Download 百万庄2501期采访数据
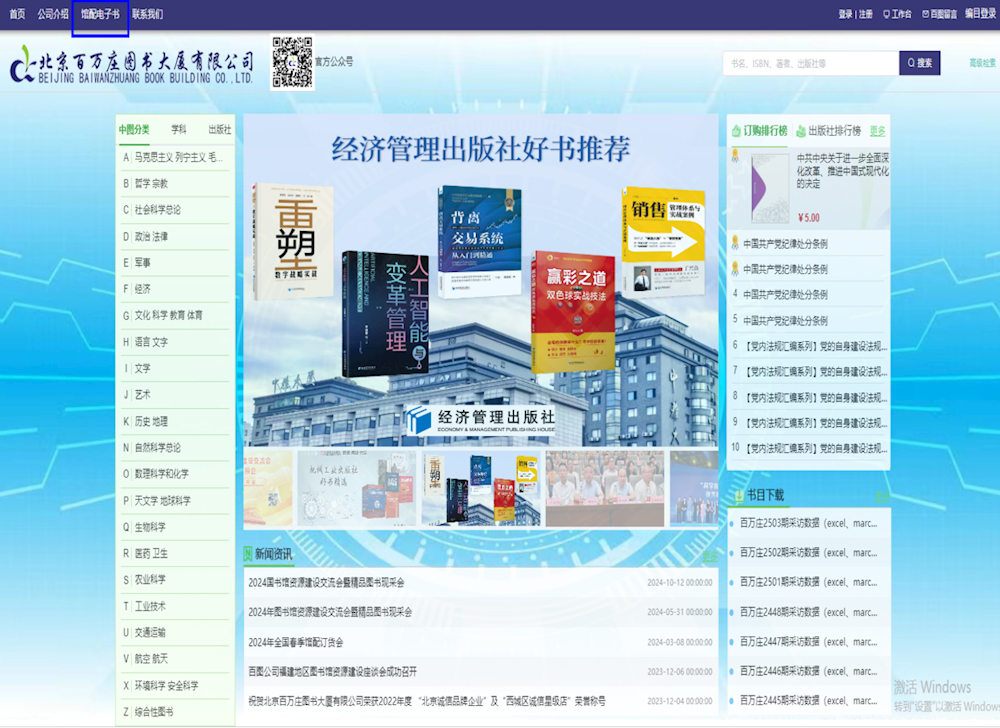 [808, 582]
